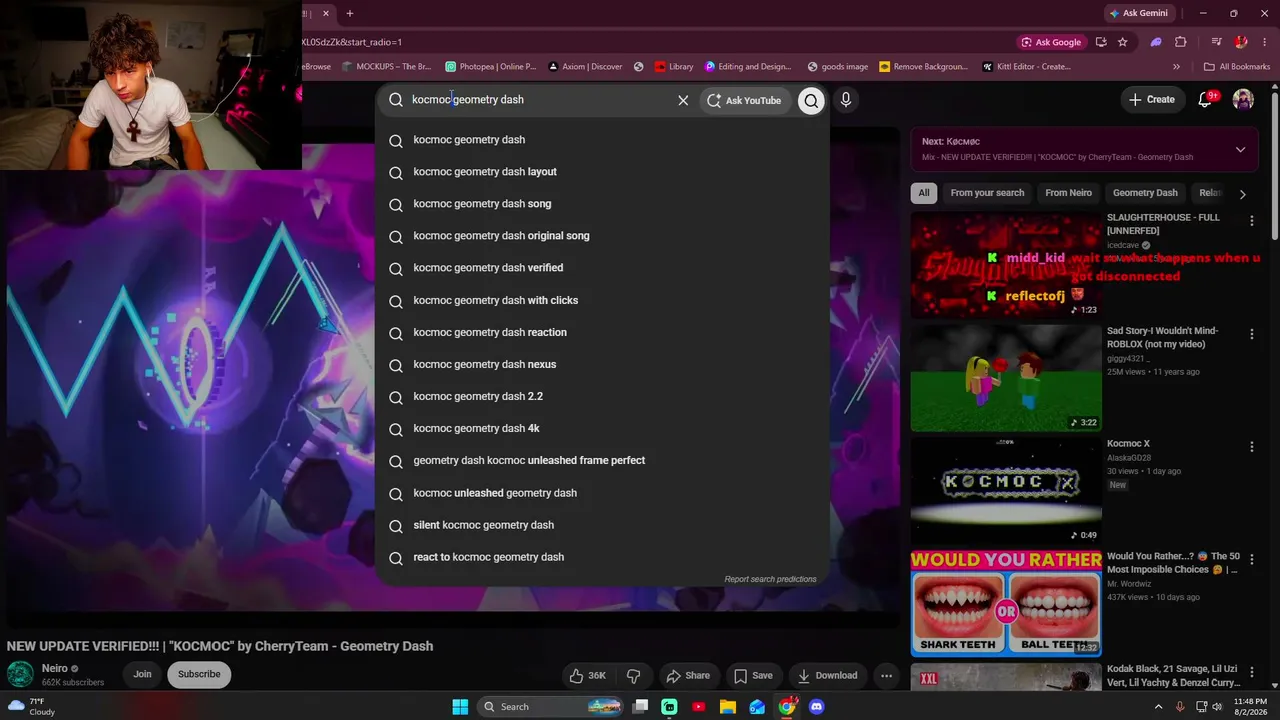Image resolution: width=1280 pixels, height=720 pixels.
Task: Choose suggestion 'silent kocmoc geometry dash'
Action: [602, 525]
